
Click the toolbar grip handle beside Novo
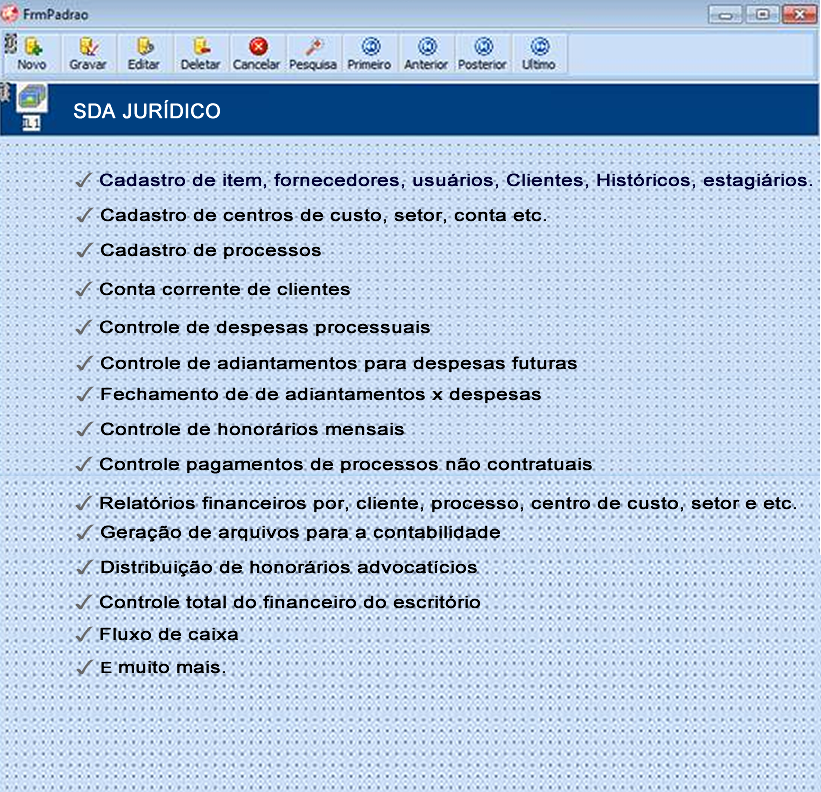[x=8, y=46]
